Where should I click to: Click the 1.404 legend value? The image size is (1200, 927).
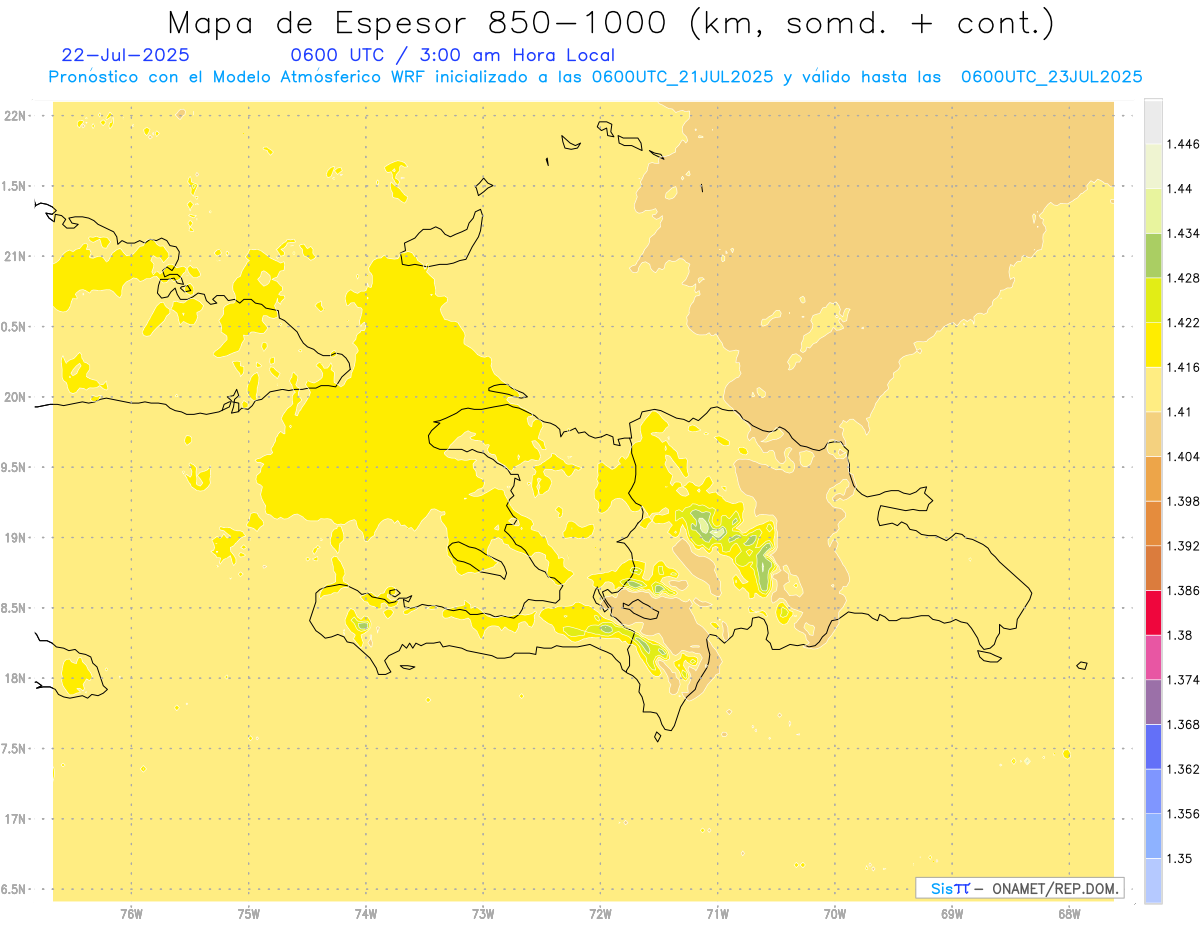1184,457
